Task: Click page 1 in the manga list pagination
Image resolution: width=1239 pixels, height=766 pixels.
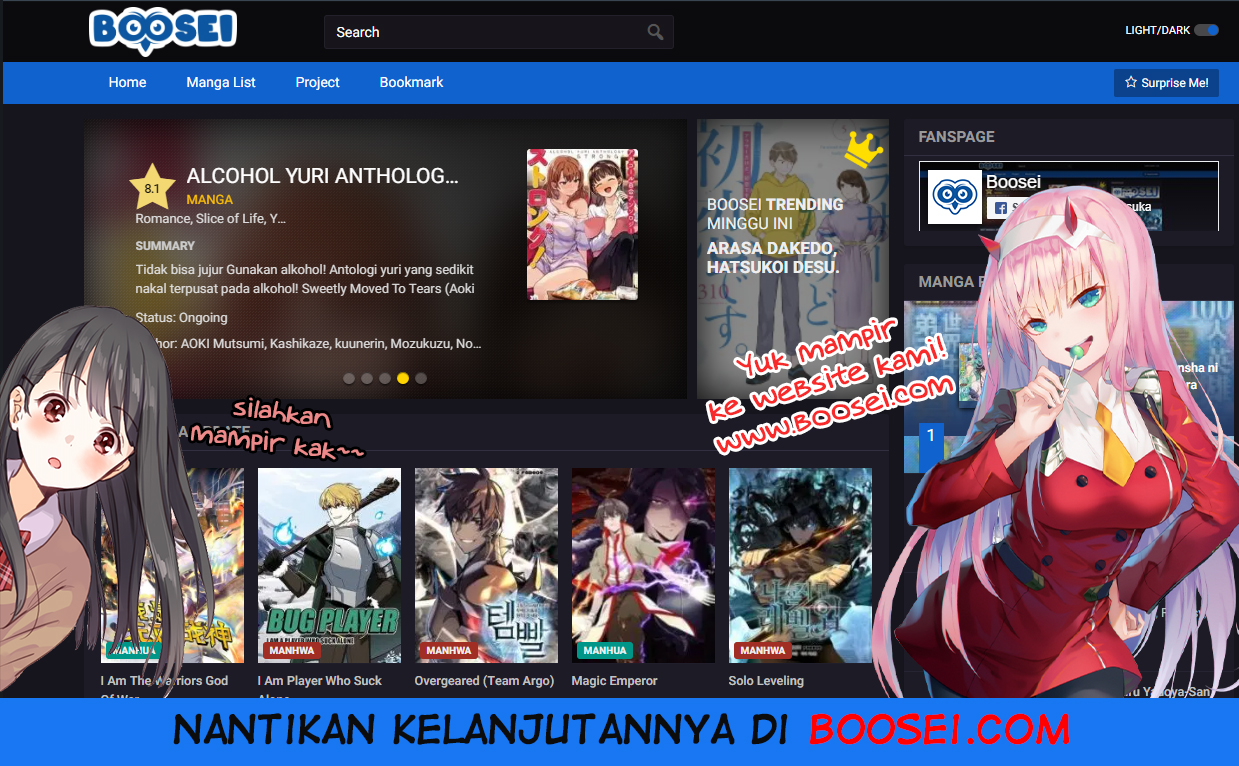Action: pos(930,434)
